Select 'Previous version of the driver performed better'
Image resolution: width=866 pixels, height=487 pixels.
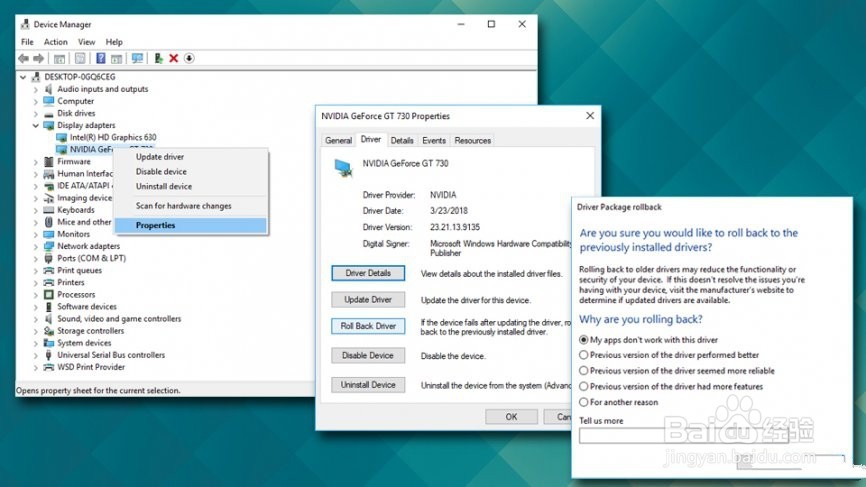[583, 355]
